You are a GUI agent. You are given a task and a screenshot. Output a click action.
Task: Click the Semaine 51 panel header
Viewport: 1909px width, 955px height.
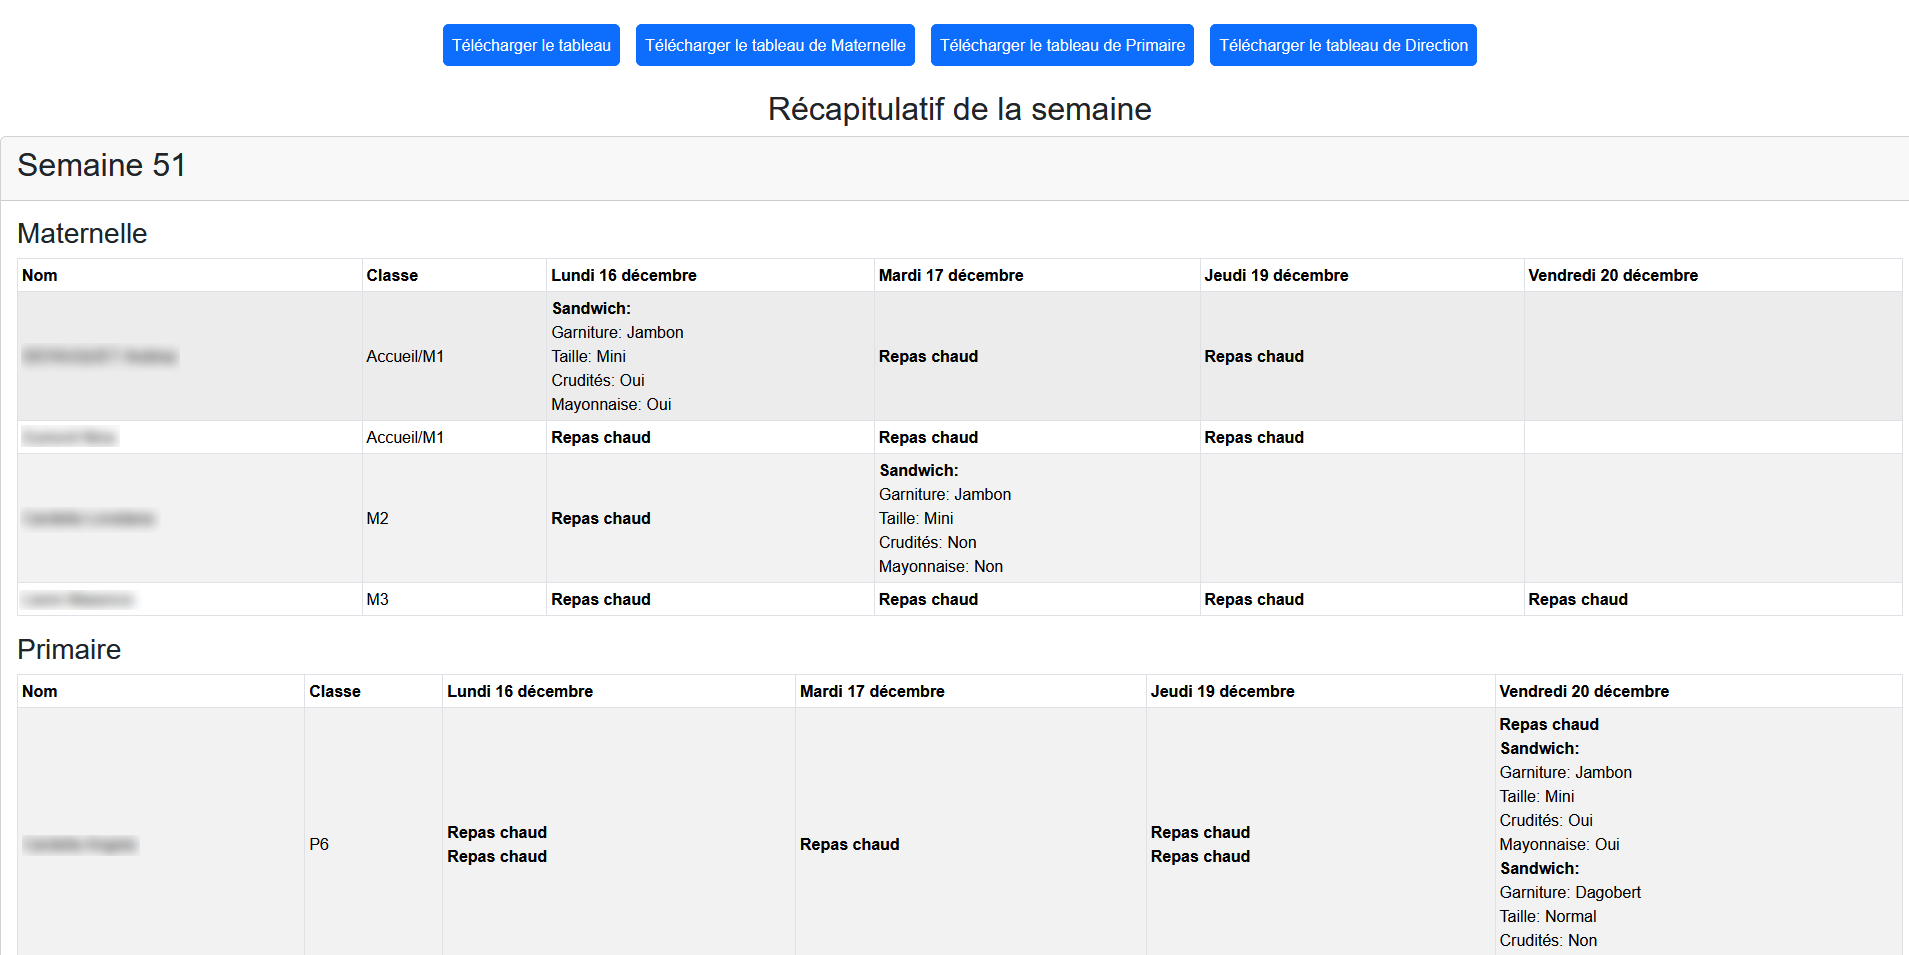(101, 166)
